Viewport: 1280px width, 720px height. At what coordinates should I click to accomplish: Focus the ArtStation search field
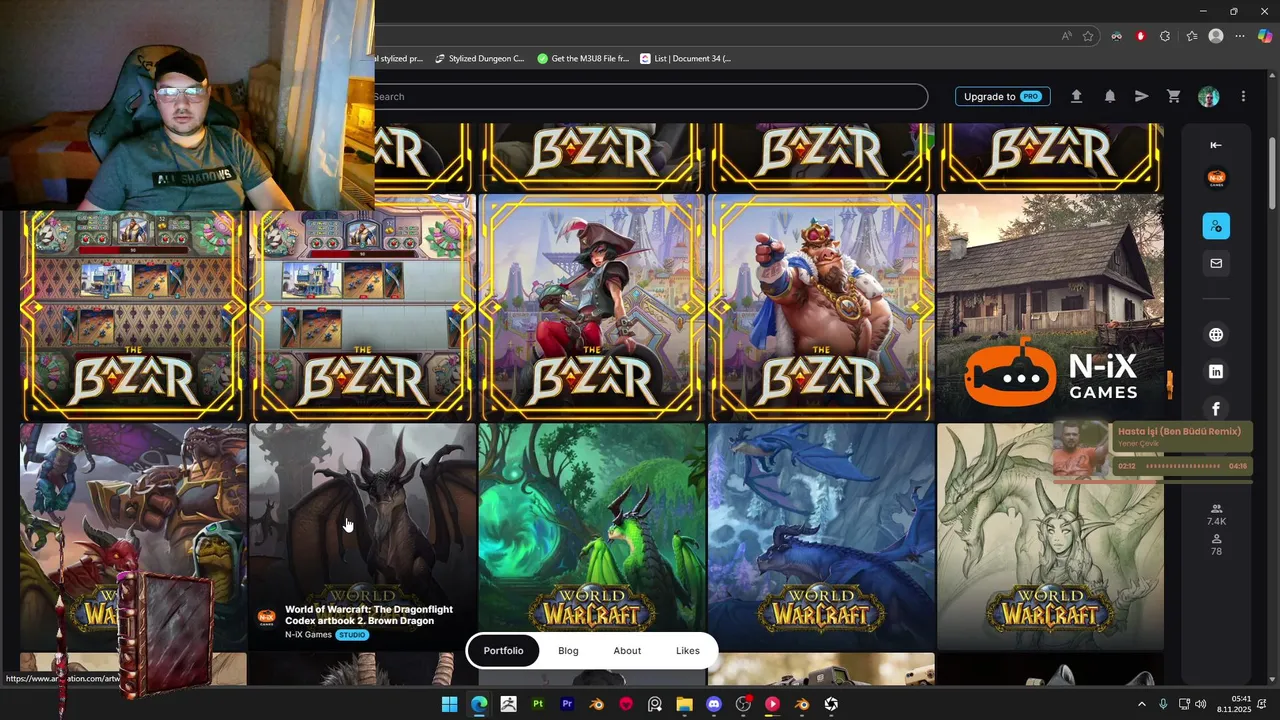pyautogui.click(x=651, y=96)
